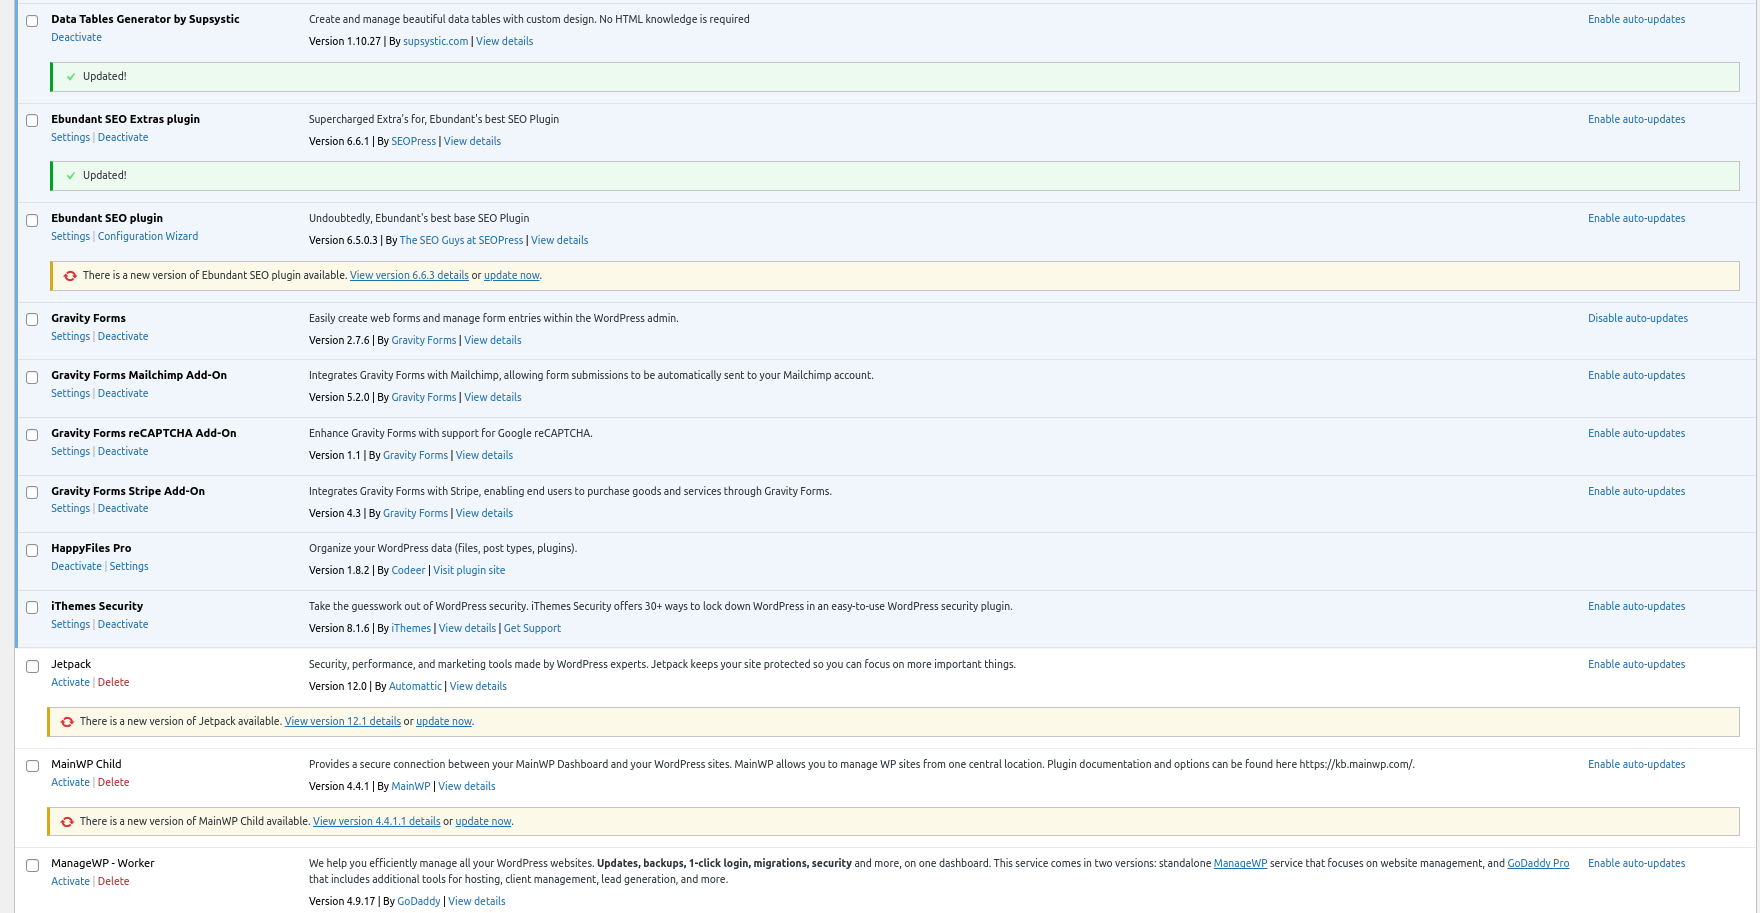Click the green checkmark under Data Tables Generator
1760x913 pixels.
click(x=70, y=77)
